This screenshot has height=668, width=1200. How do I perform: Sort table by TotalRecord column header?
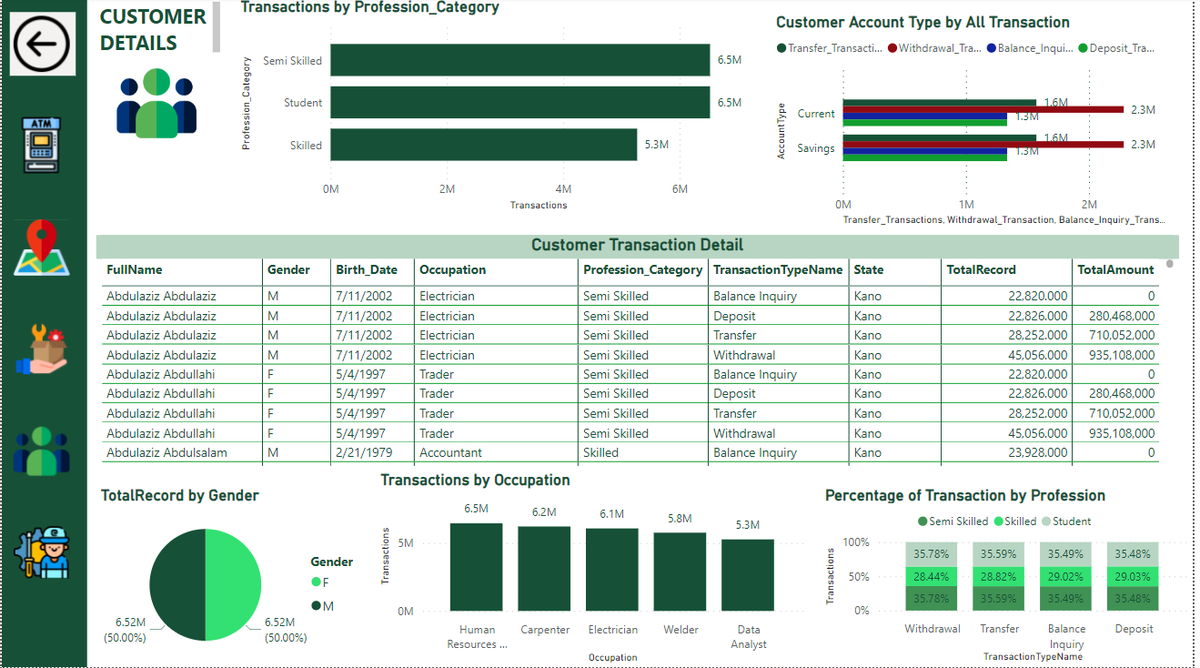pos(981,270)
